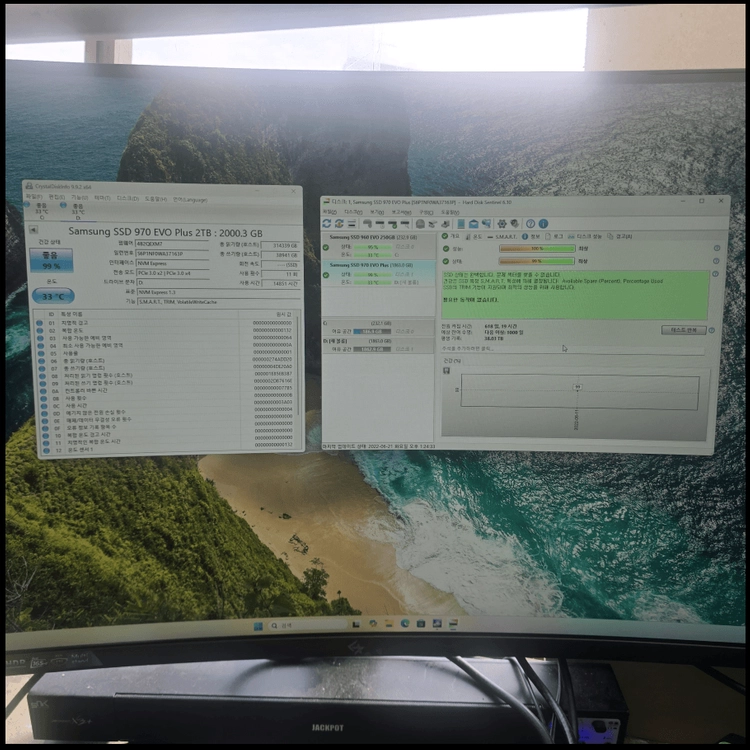The image size is (750, 750).
Task: Click the help circle icon beside the green status text box
Action: 715,274
